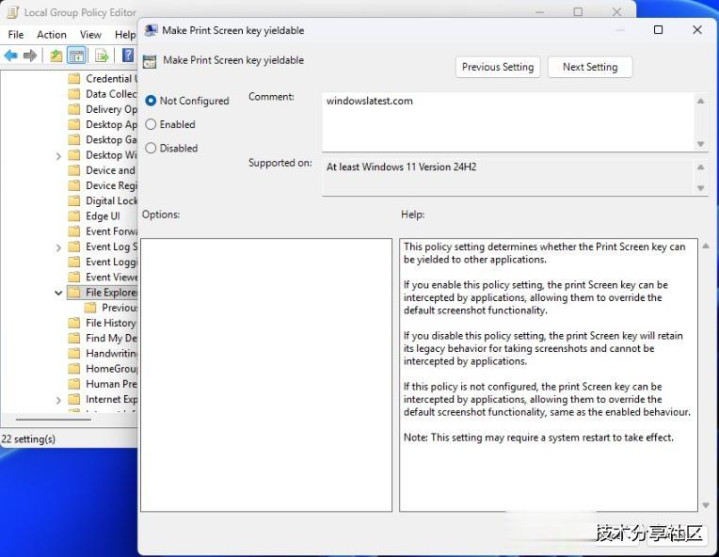This screenshot has height=557, width=719.
Task: Click the 'windowslatest.com' comment text
Action: coord(369,101)
